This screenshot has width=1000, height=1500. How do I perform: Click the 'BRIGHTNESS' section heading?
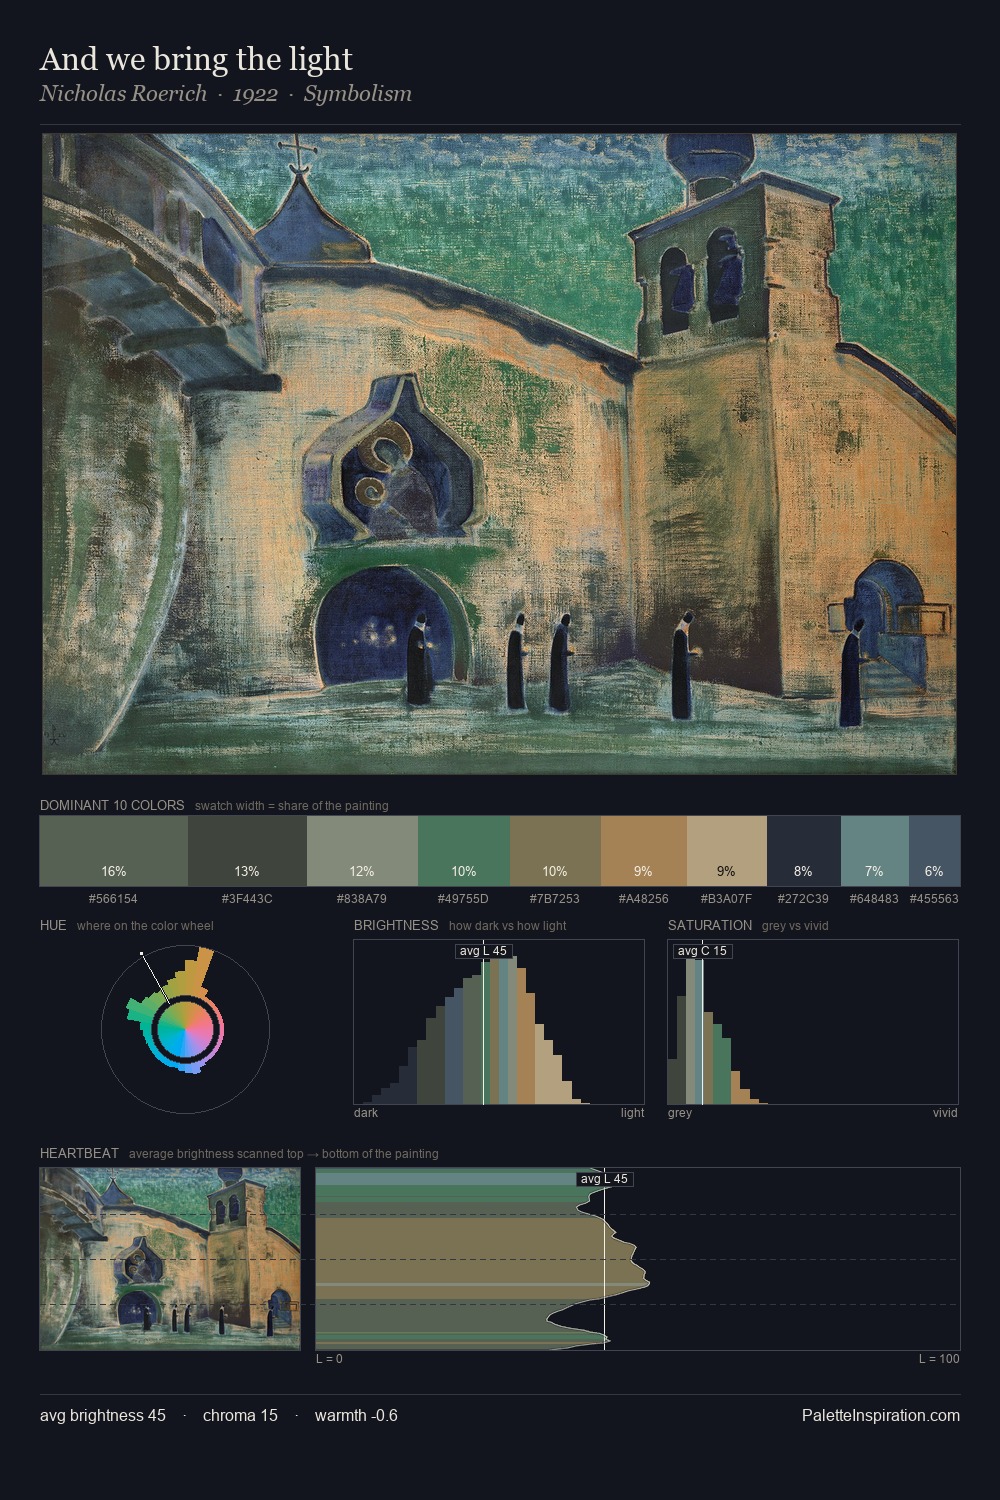pos(396,925)
